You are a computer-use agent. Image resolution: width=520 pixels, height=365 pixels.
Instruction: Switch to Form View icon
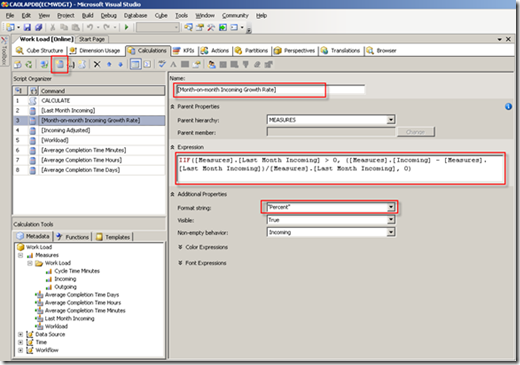(x=135, y=64)
